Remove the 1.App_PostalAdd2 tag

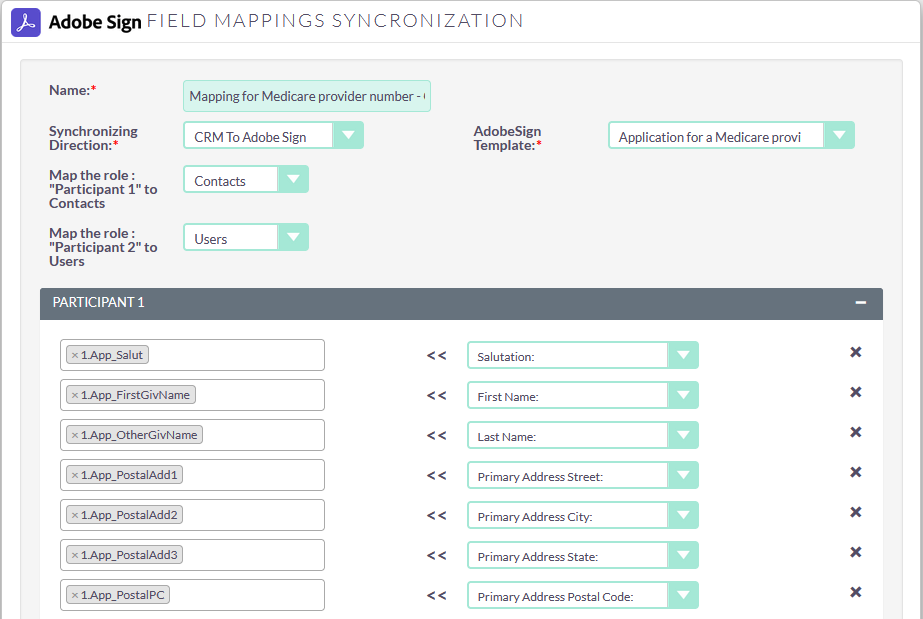(x=75, y=515)
